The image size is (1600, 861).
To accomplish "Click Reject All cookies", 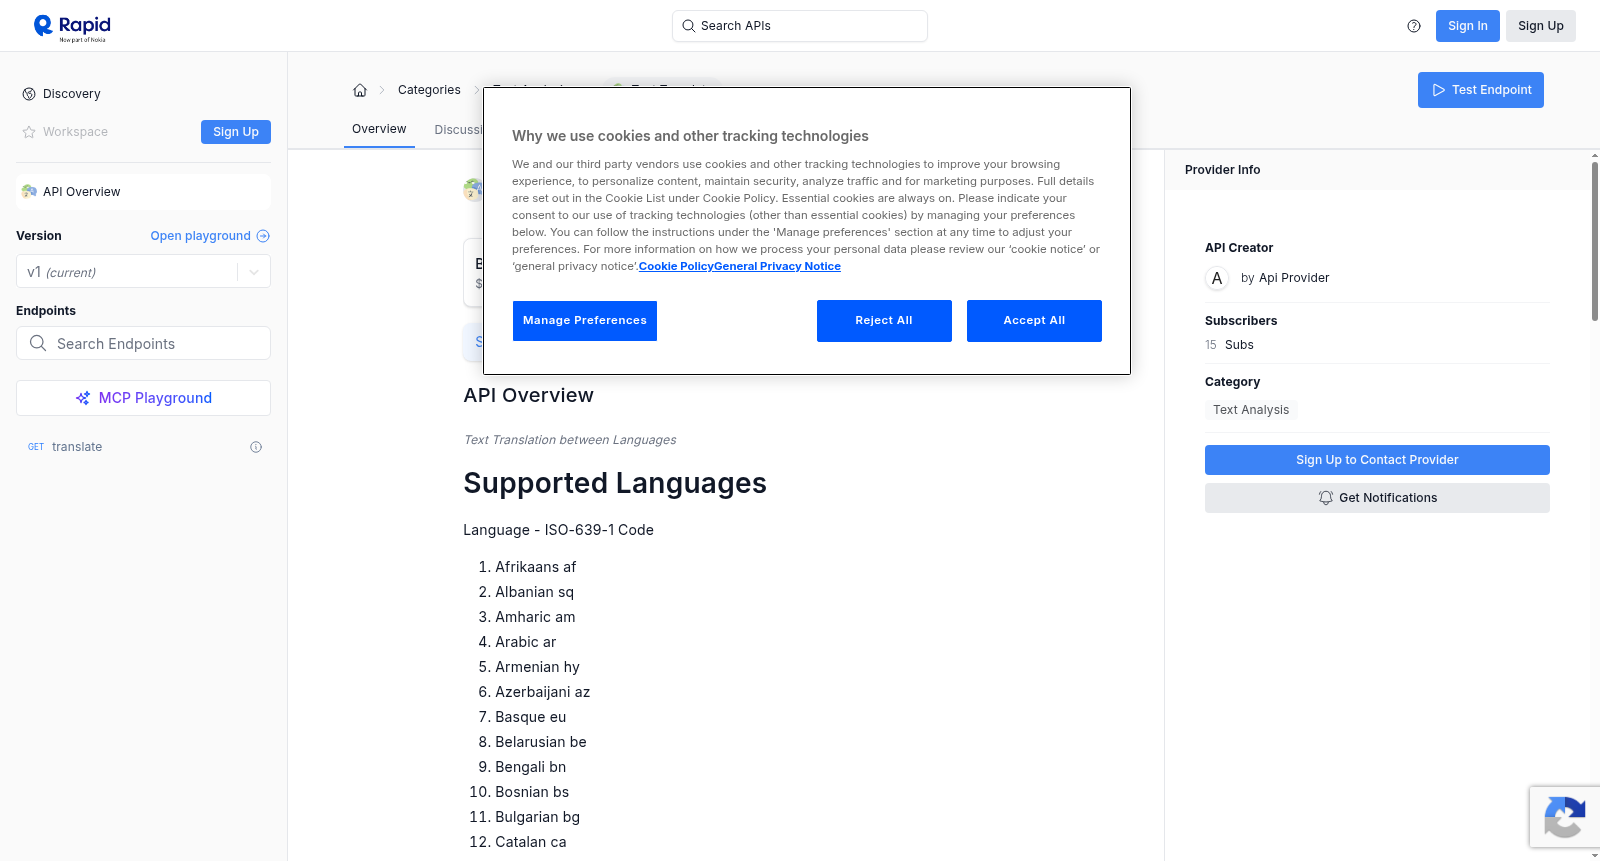I will [884, 321].
